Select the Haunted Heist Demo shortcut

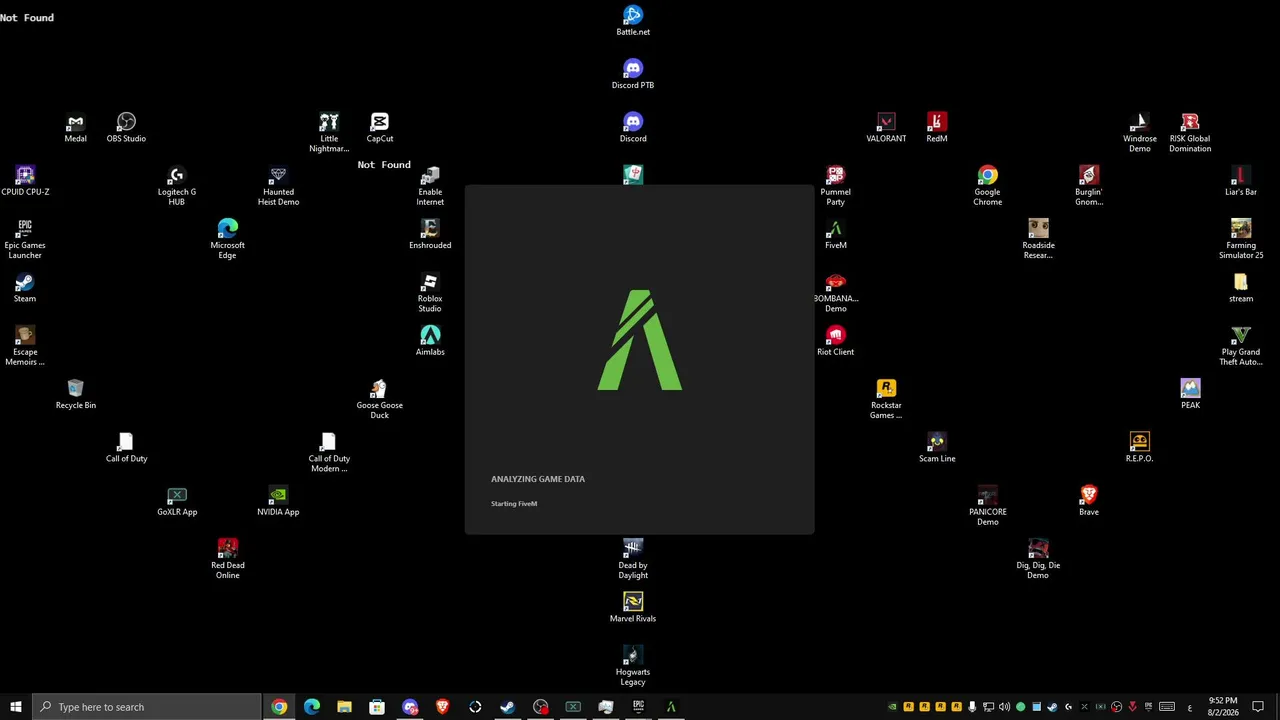pos(278,186)
